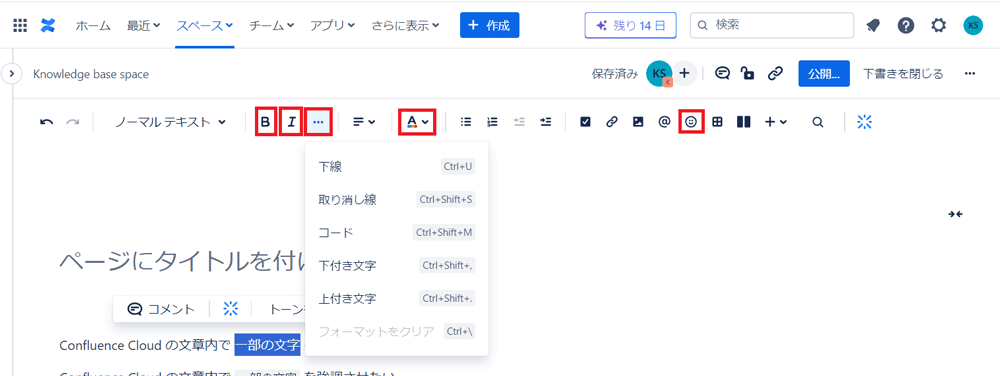Open the text color picker dropdown
Image resolution: width=1000 pixels, height=376 pixels.
417,122
